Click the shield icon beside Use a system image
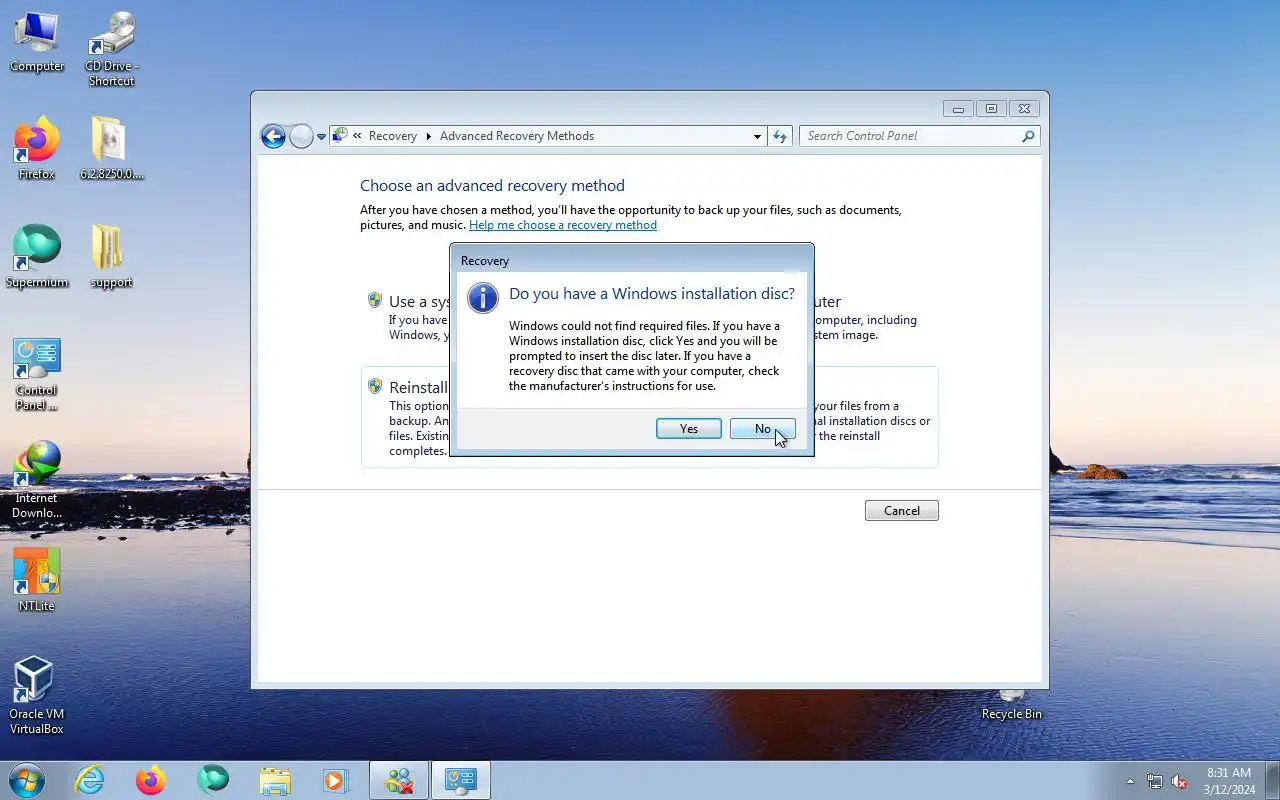Screen dimensions: 1280x800 375,300
